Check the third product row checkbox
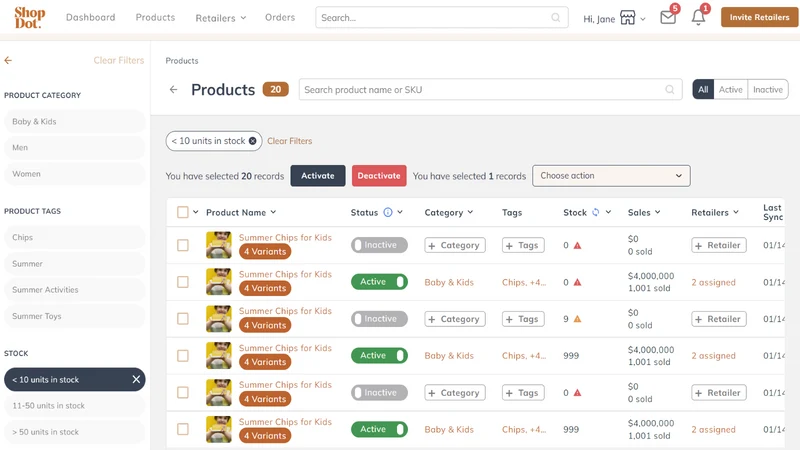The width and height of the screenshot is (800, 450). pyautogui.click(x=183, y=319)
